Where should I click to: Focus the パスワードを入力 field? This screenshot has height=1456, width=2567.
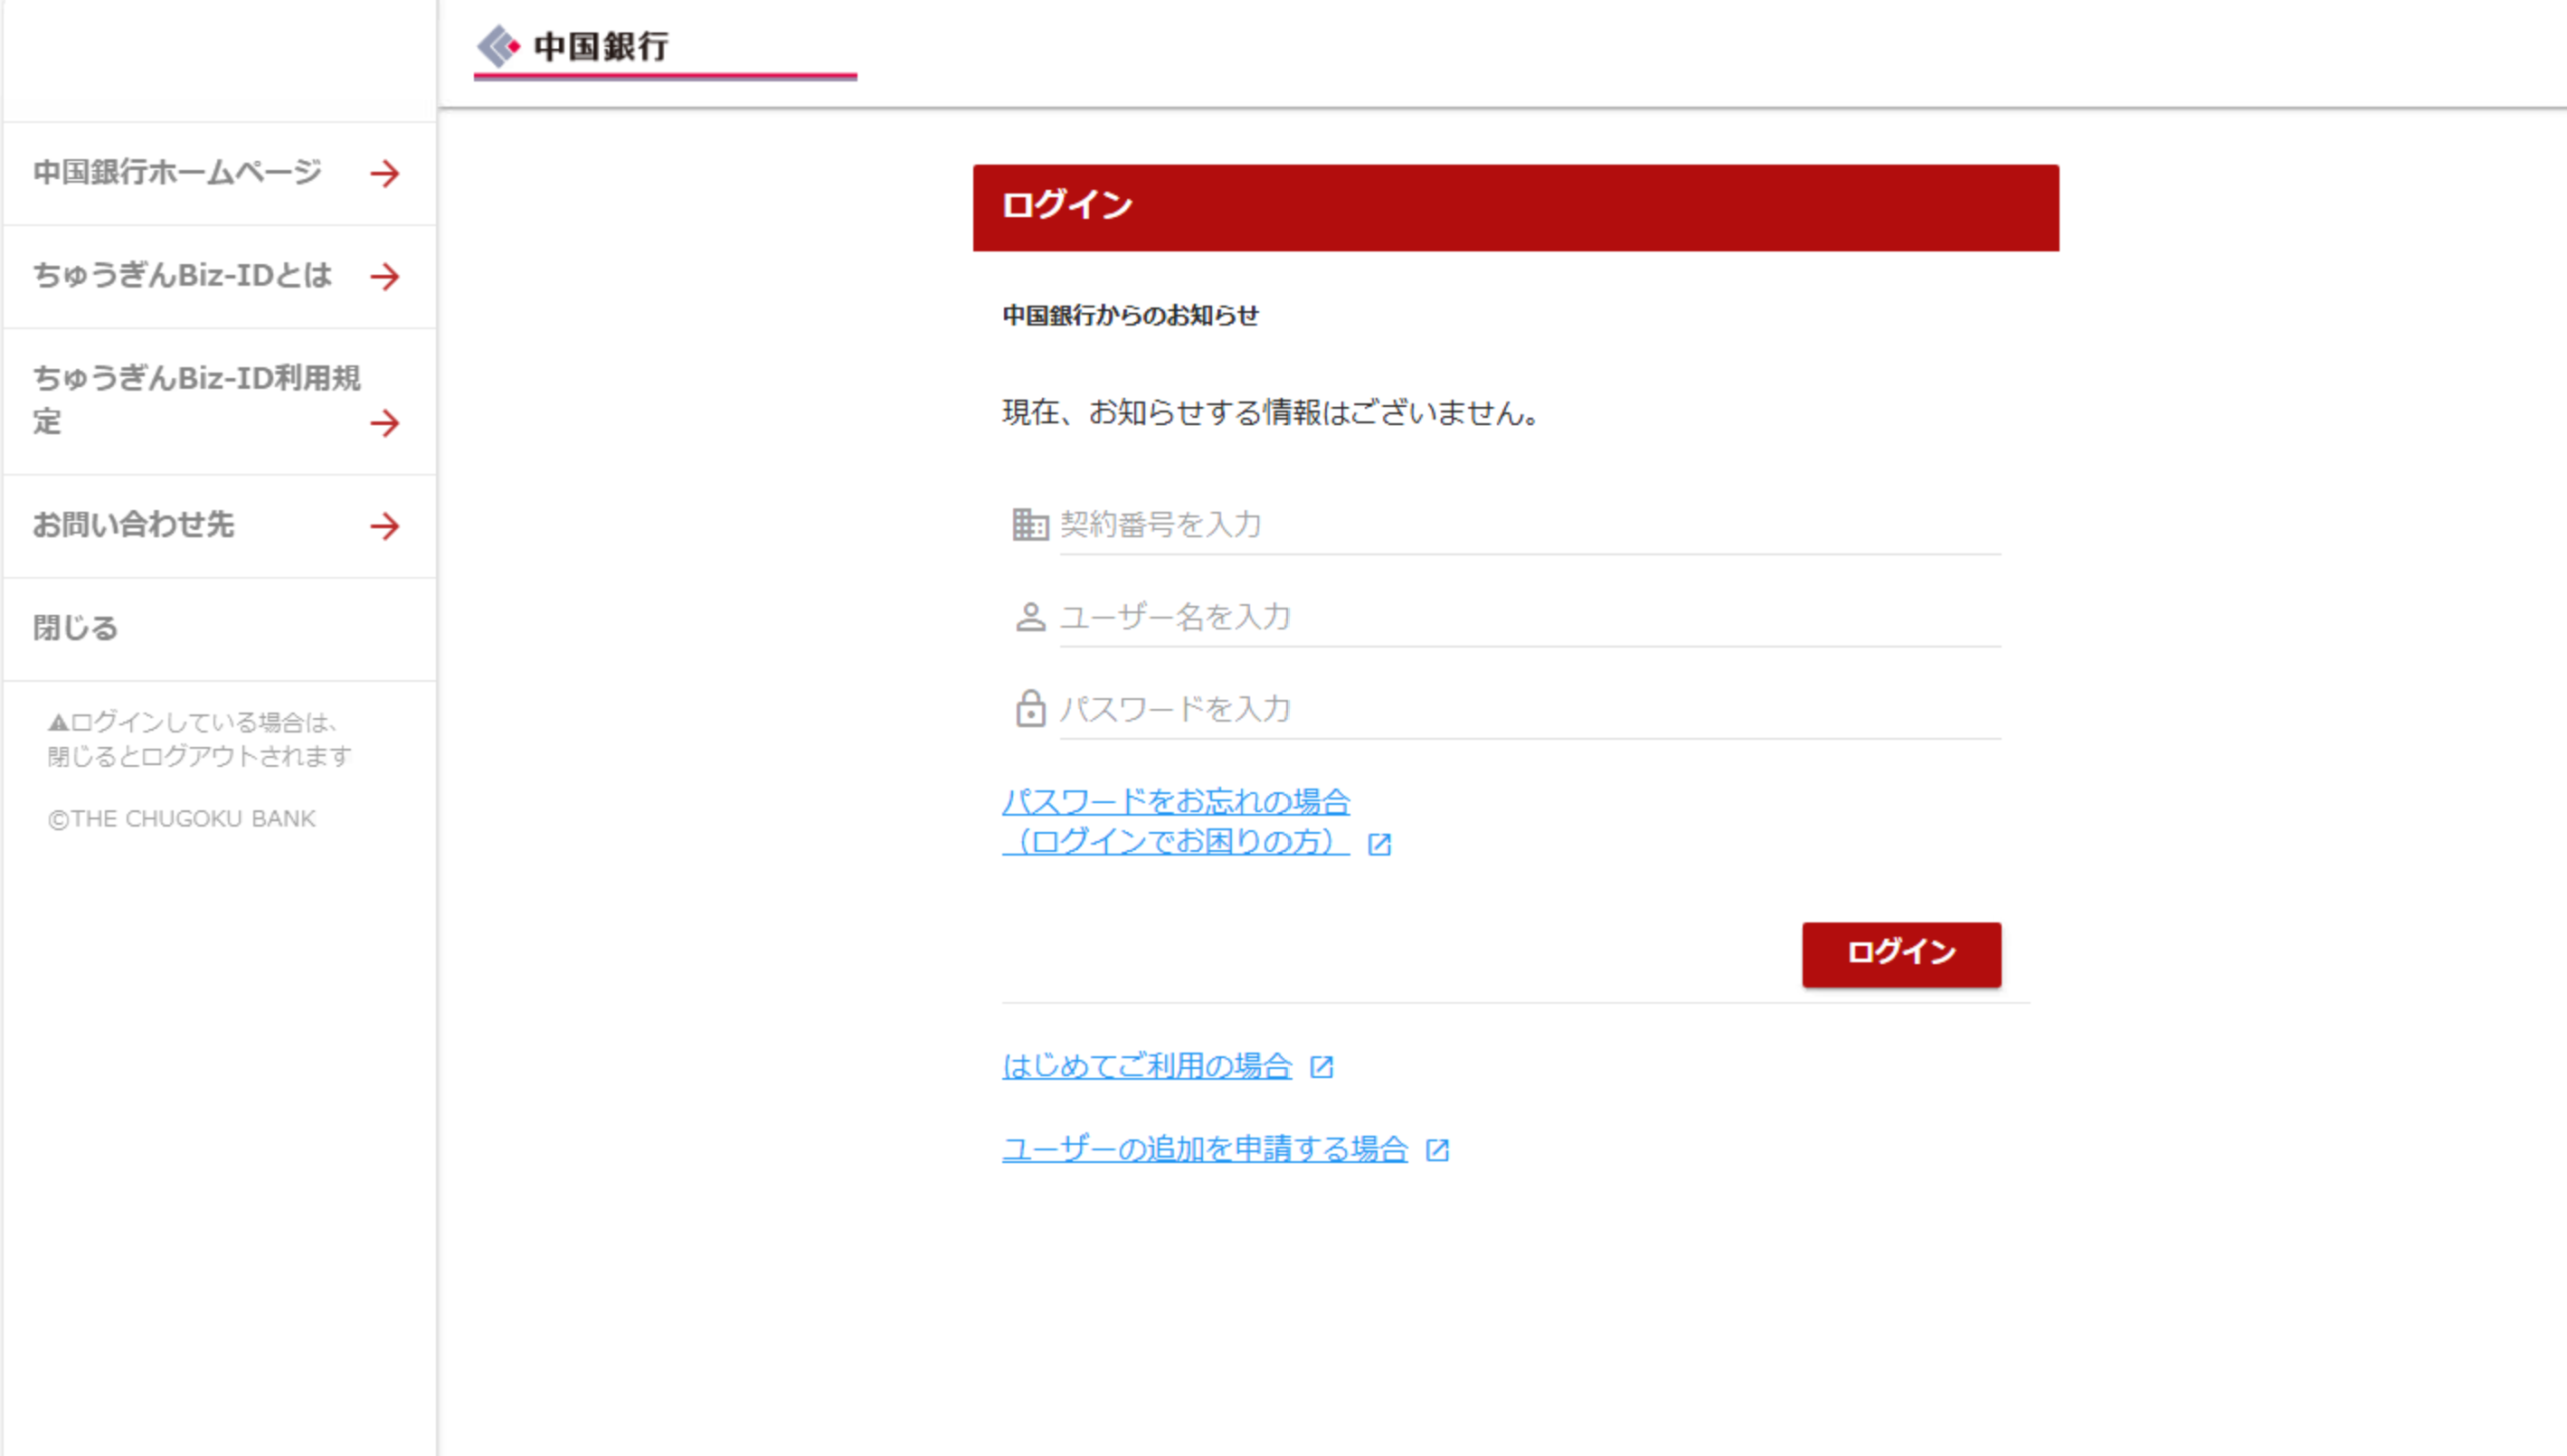tap(1530, 709)
